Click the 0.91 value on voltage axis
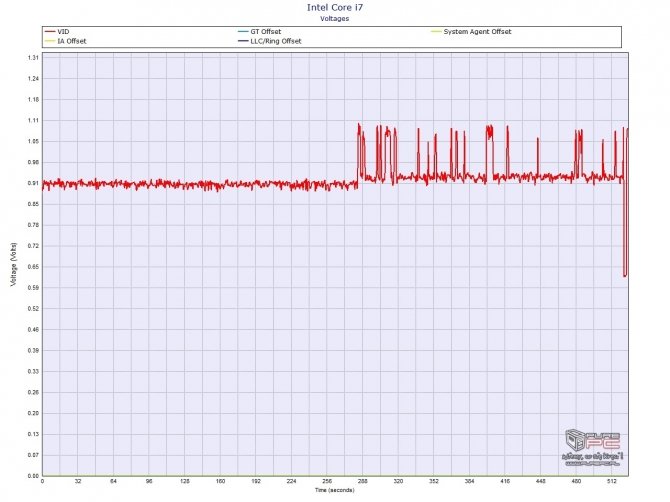 coord(33,183)
